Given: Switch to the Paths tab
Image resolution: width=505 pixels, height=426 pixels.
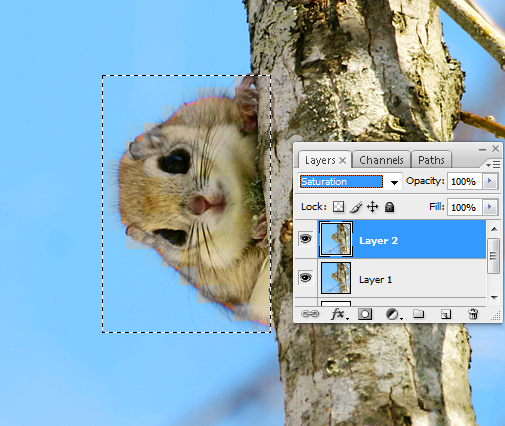Looking at the screenshot, I should 431,160.
